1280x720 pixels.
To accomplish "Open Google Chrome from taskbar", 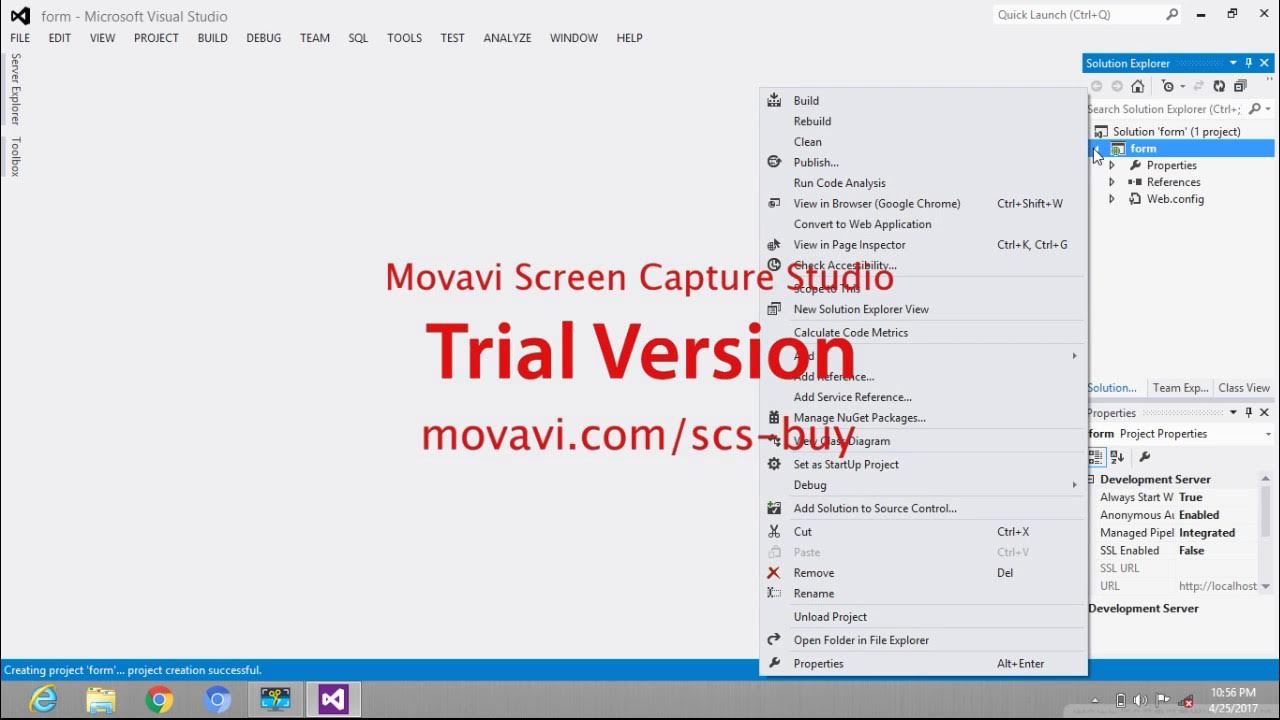I will point(159,699).
